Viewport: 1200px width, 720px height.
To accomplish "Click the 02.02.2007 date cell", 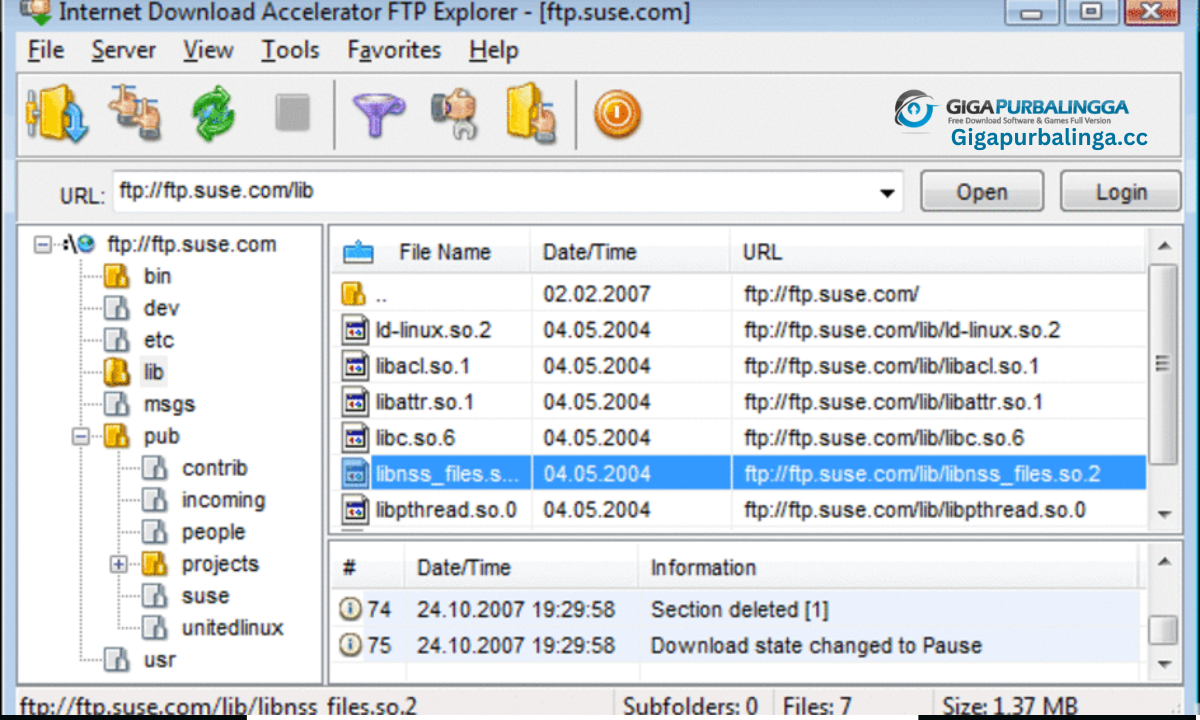I will [597, 294].
